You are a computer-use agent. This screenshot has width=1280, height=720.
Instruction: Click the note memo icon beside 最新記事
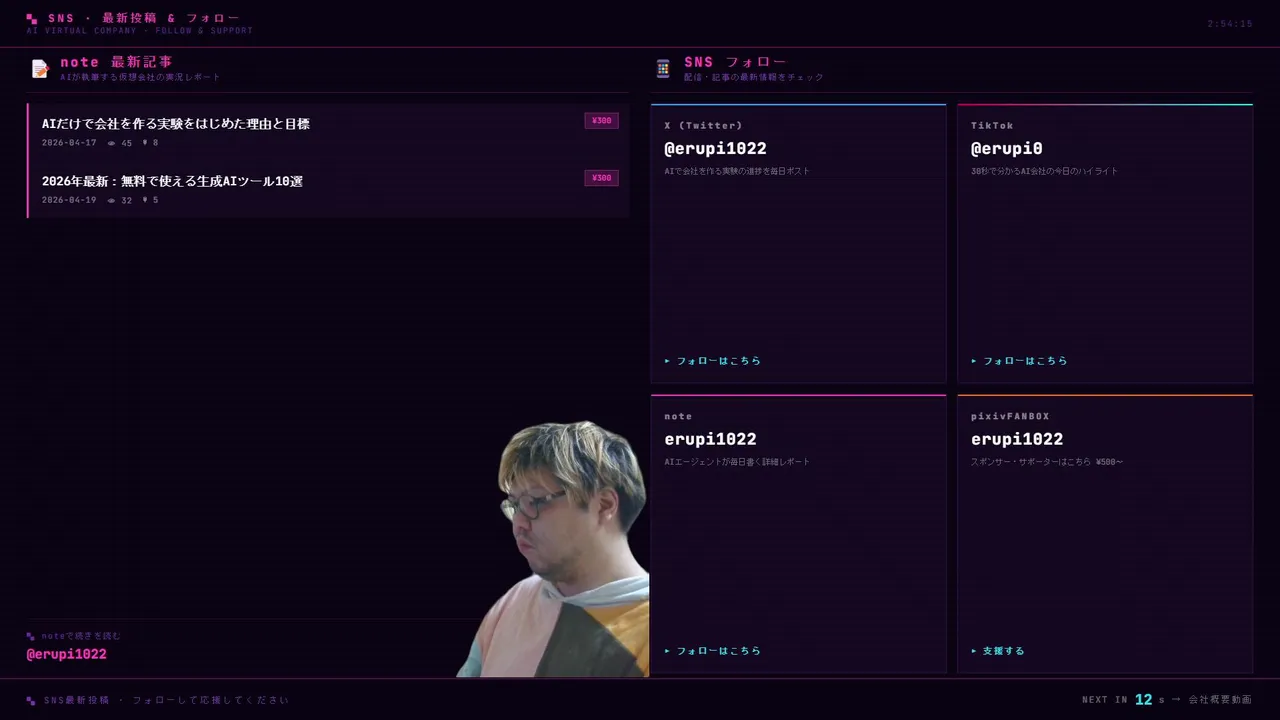click(40, 68)
